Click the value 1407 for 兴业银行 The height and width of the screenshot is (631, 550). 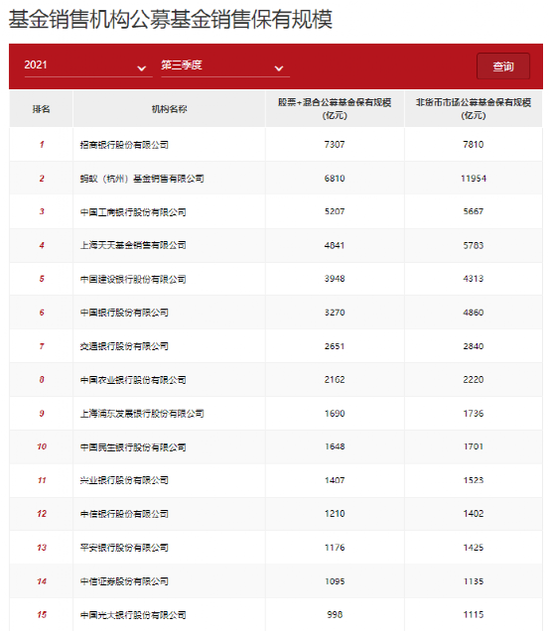point(334,480)
